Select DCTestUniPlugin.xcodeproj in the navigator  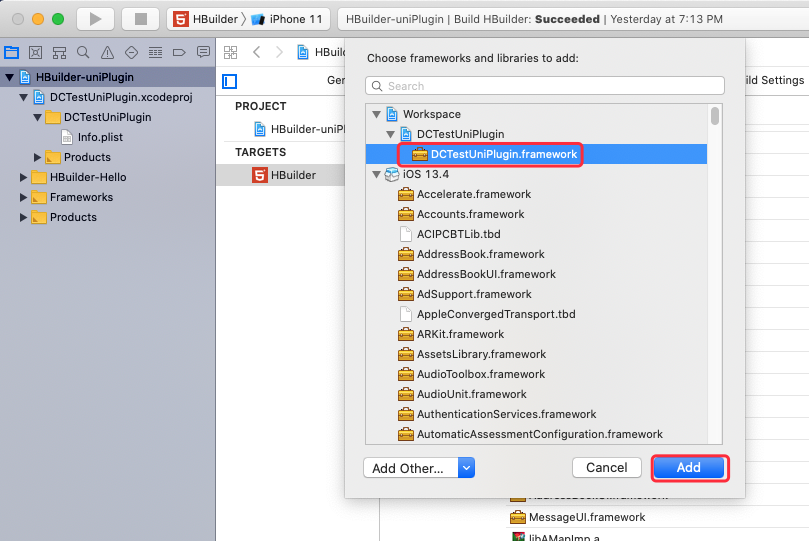(121, 97)
